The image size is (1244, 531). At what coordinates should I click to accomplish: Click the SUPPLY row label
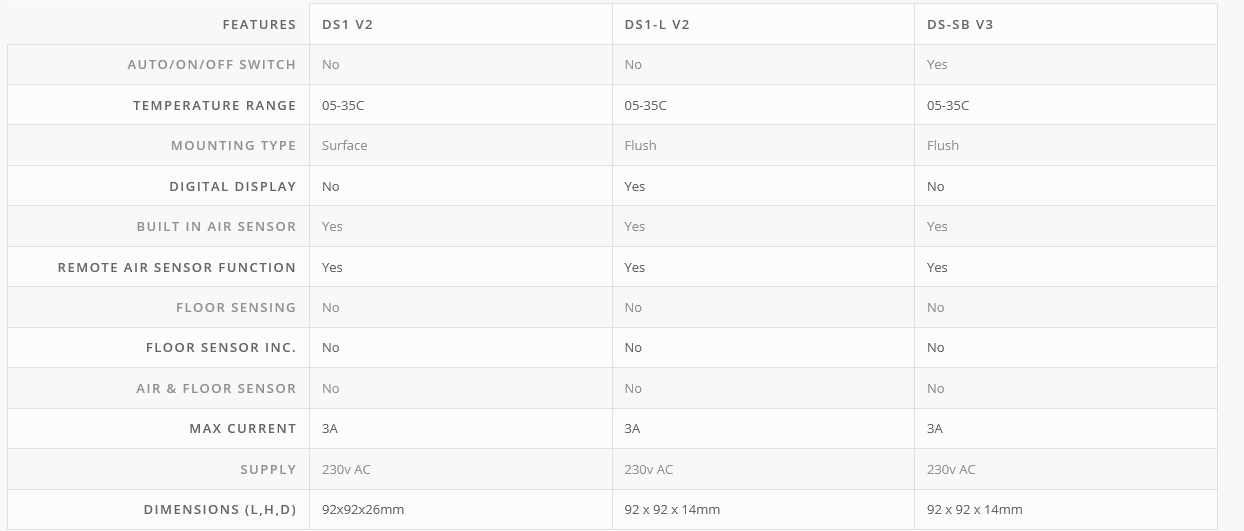268,470
